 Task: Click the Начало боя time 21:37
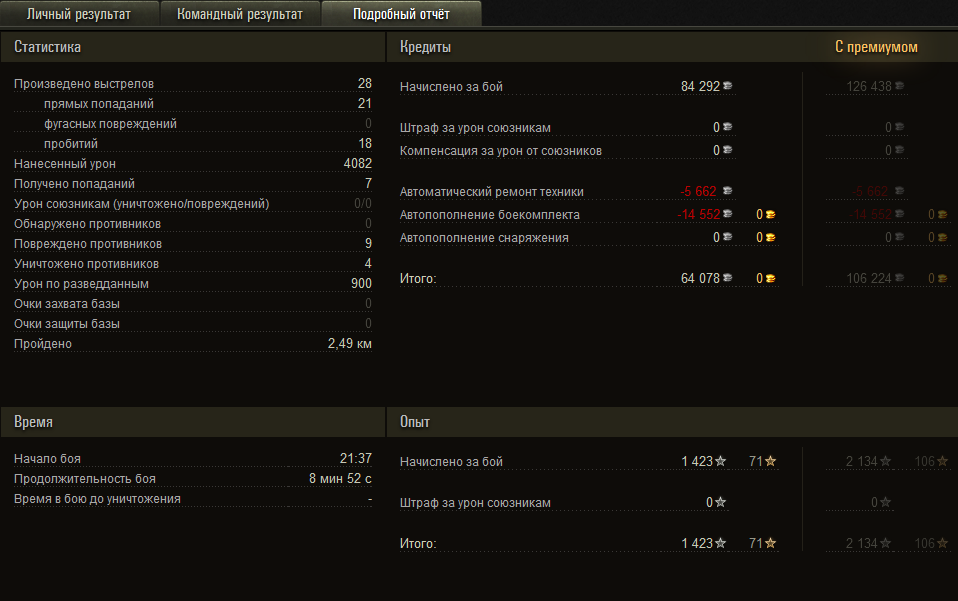pos(356,458)
